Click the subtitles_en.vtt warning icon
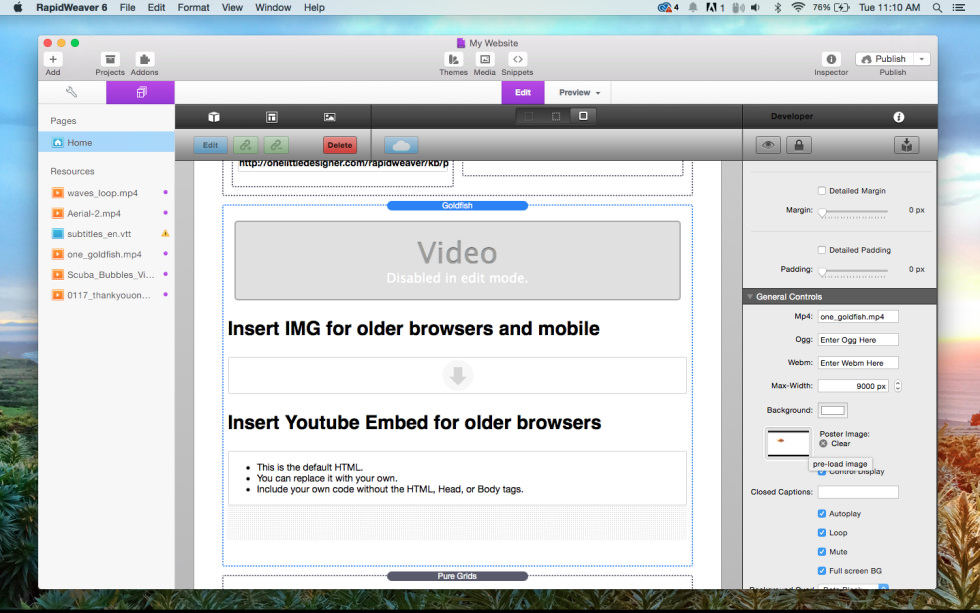The width and height of the screenshot is (980, 613). pyautogui.click(x=165, y=233)
